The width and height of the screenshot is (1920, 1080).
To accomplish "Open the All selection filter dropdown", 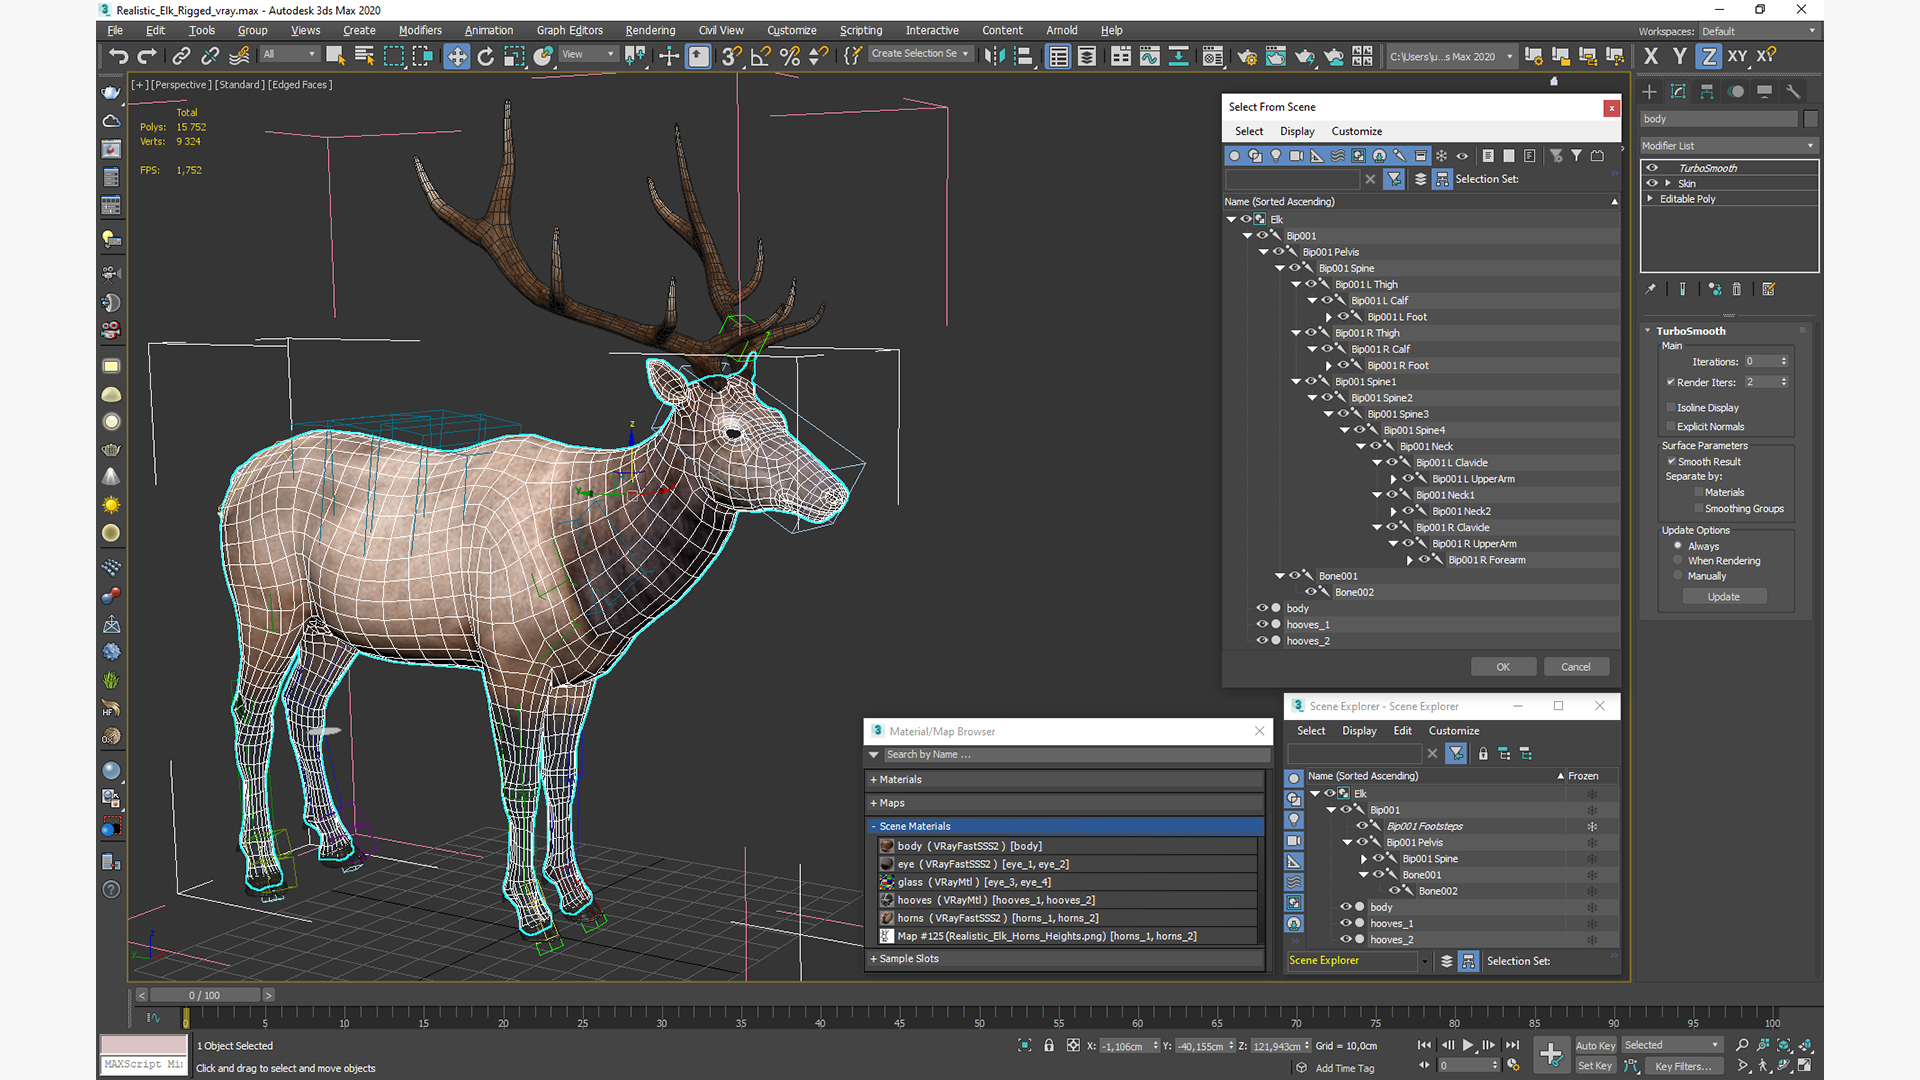I will coord(290,54).
